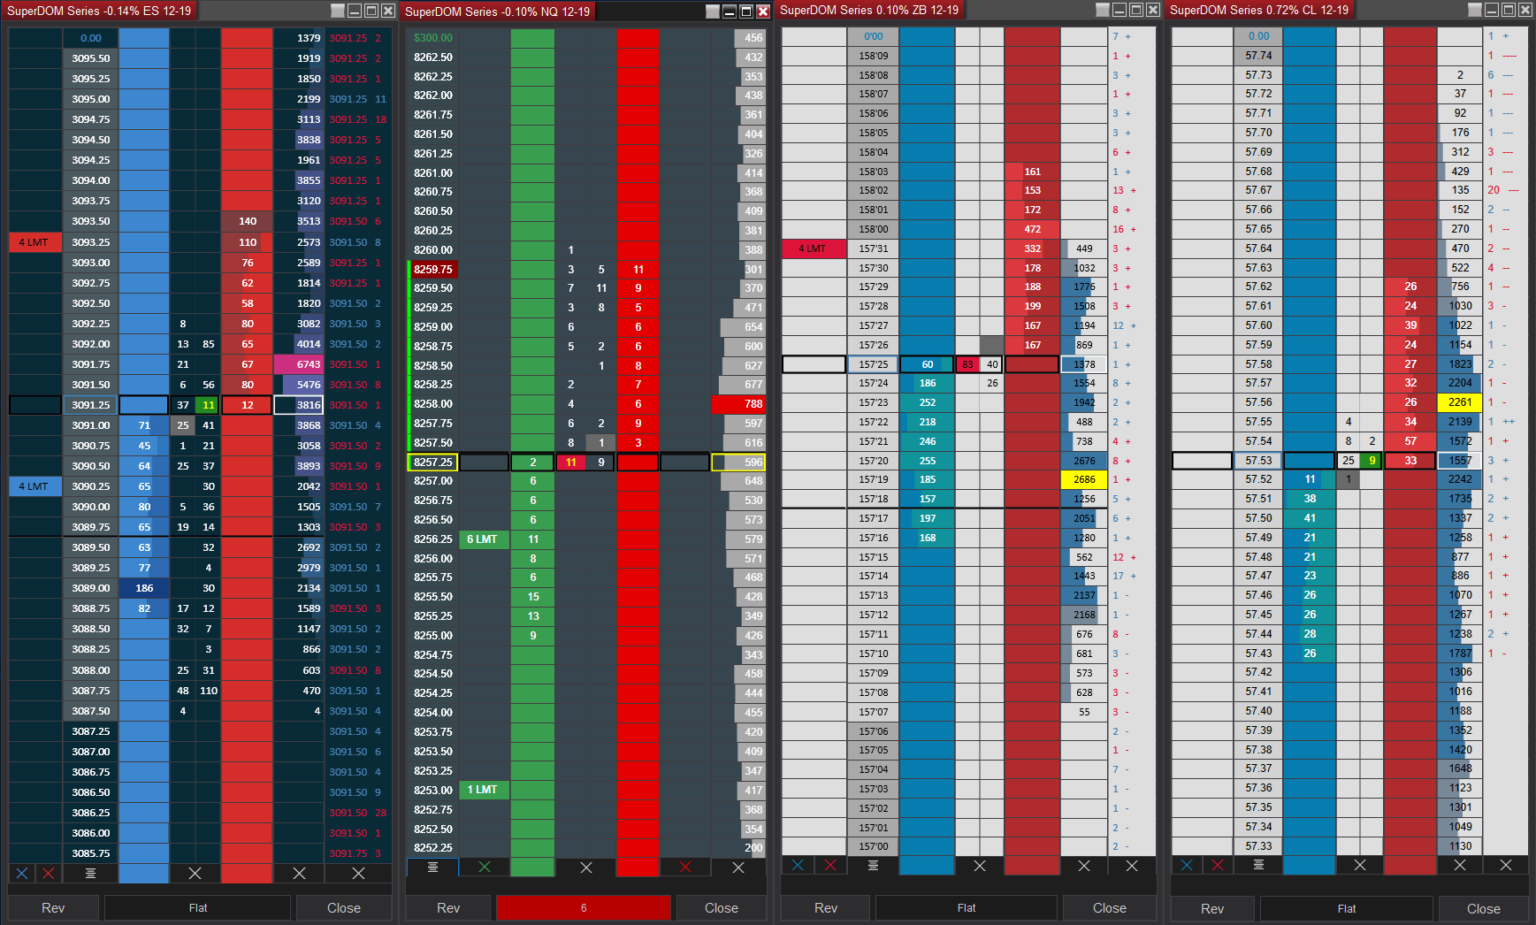Click the red X cancel icon on the CL DOM
1536x925 pixels.
tap(1217, 865)
